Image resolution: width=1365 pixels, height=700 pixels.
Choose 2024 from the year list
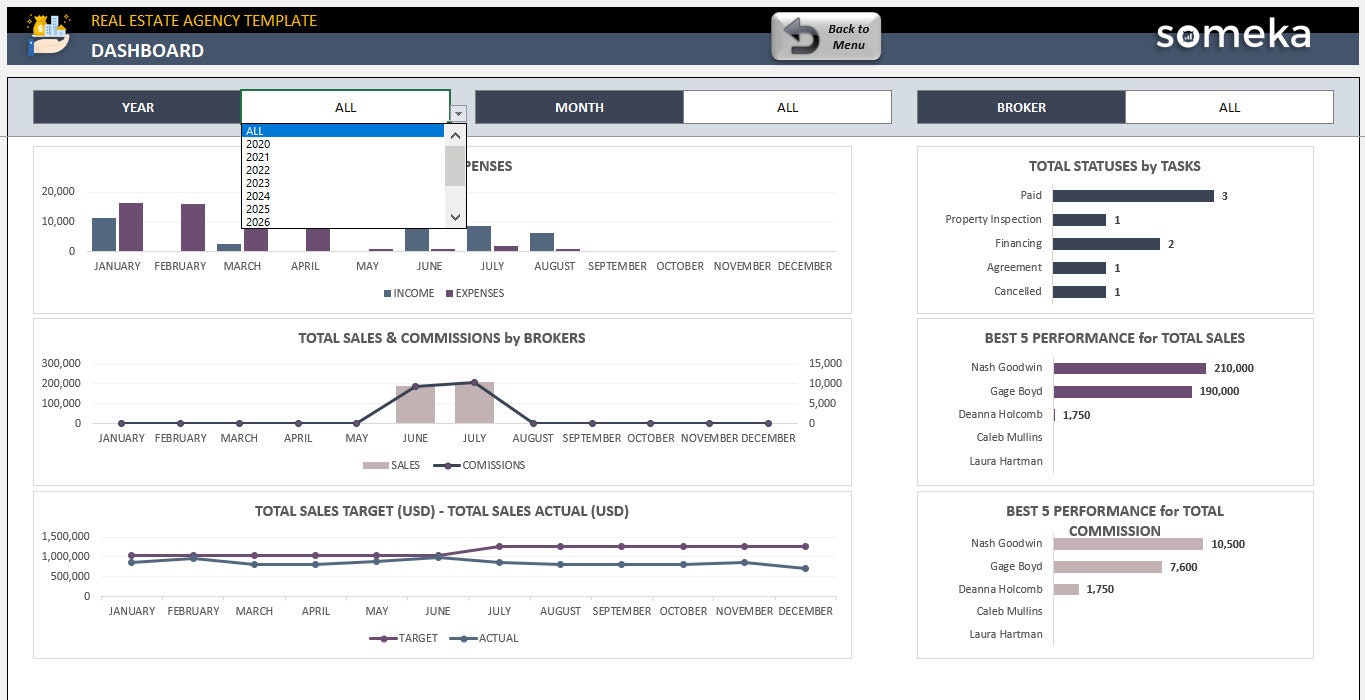click(342, 196)
